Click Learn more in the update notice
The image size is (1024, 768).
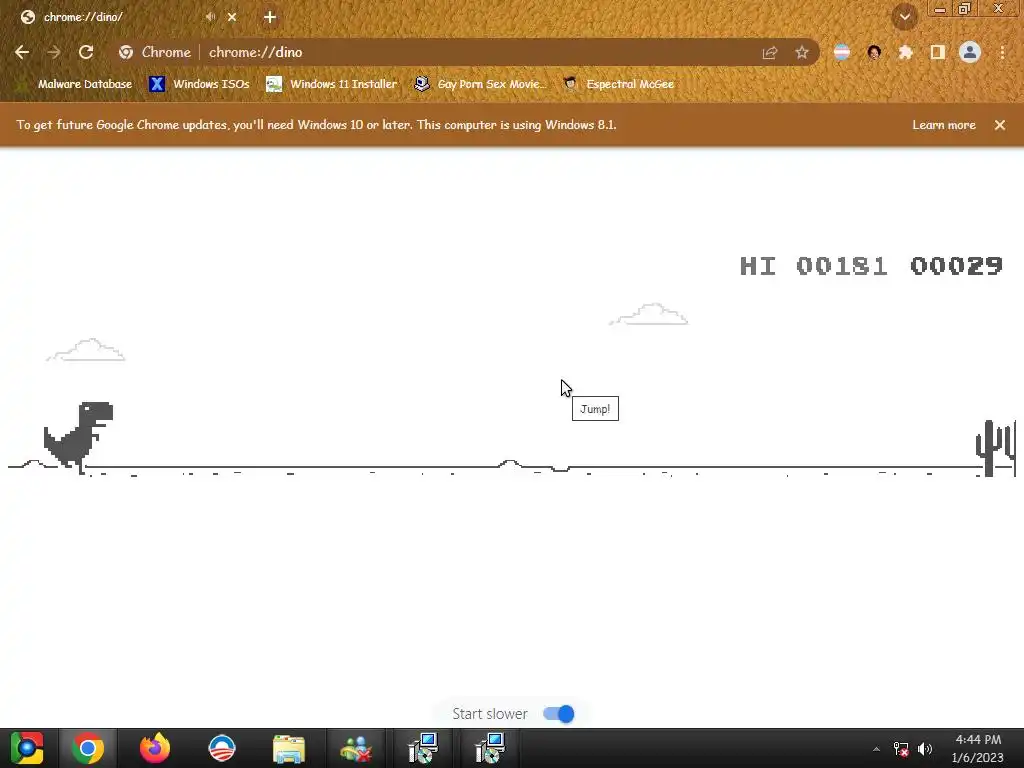click(944, 125)
